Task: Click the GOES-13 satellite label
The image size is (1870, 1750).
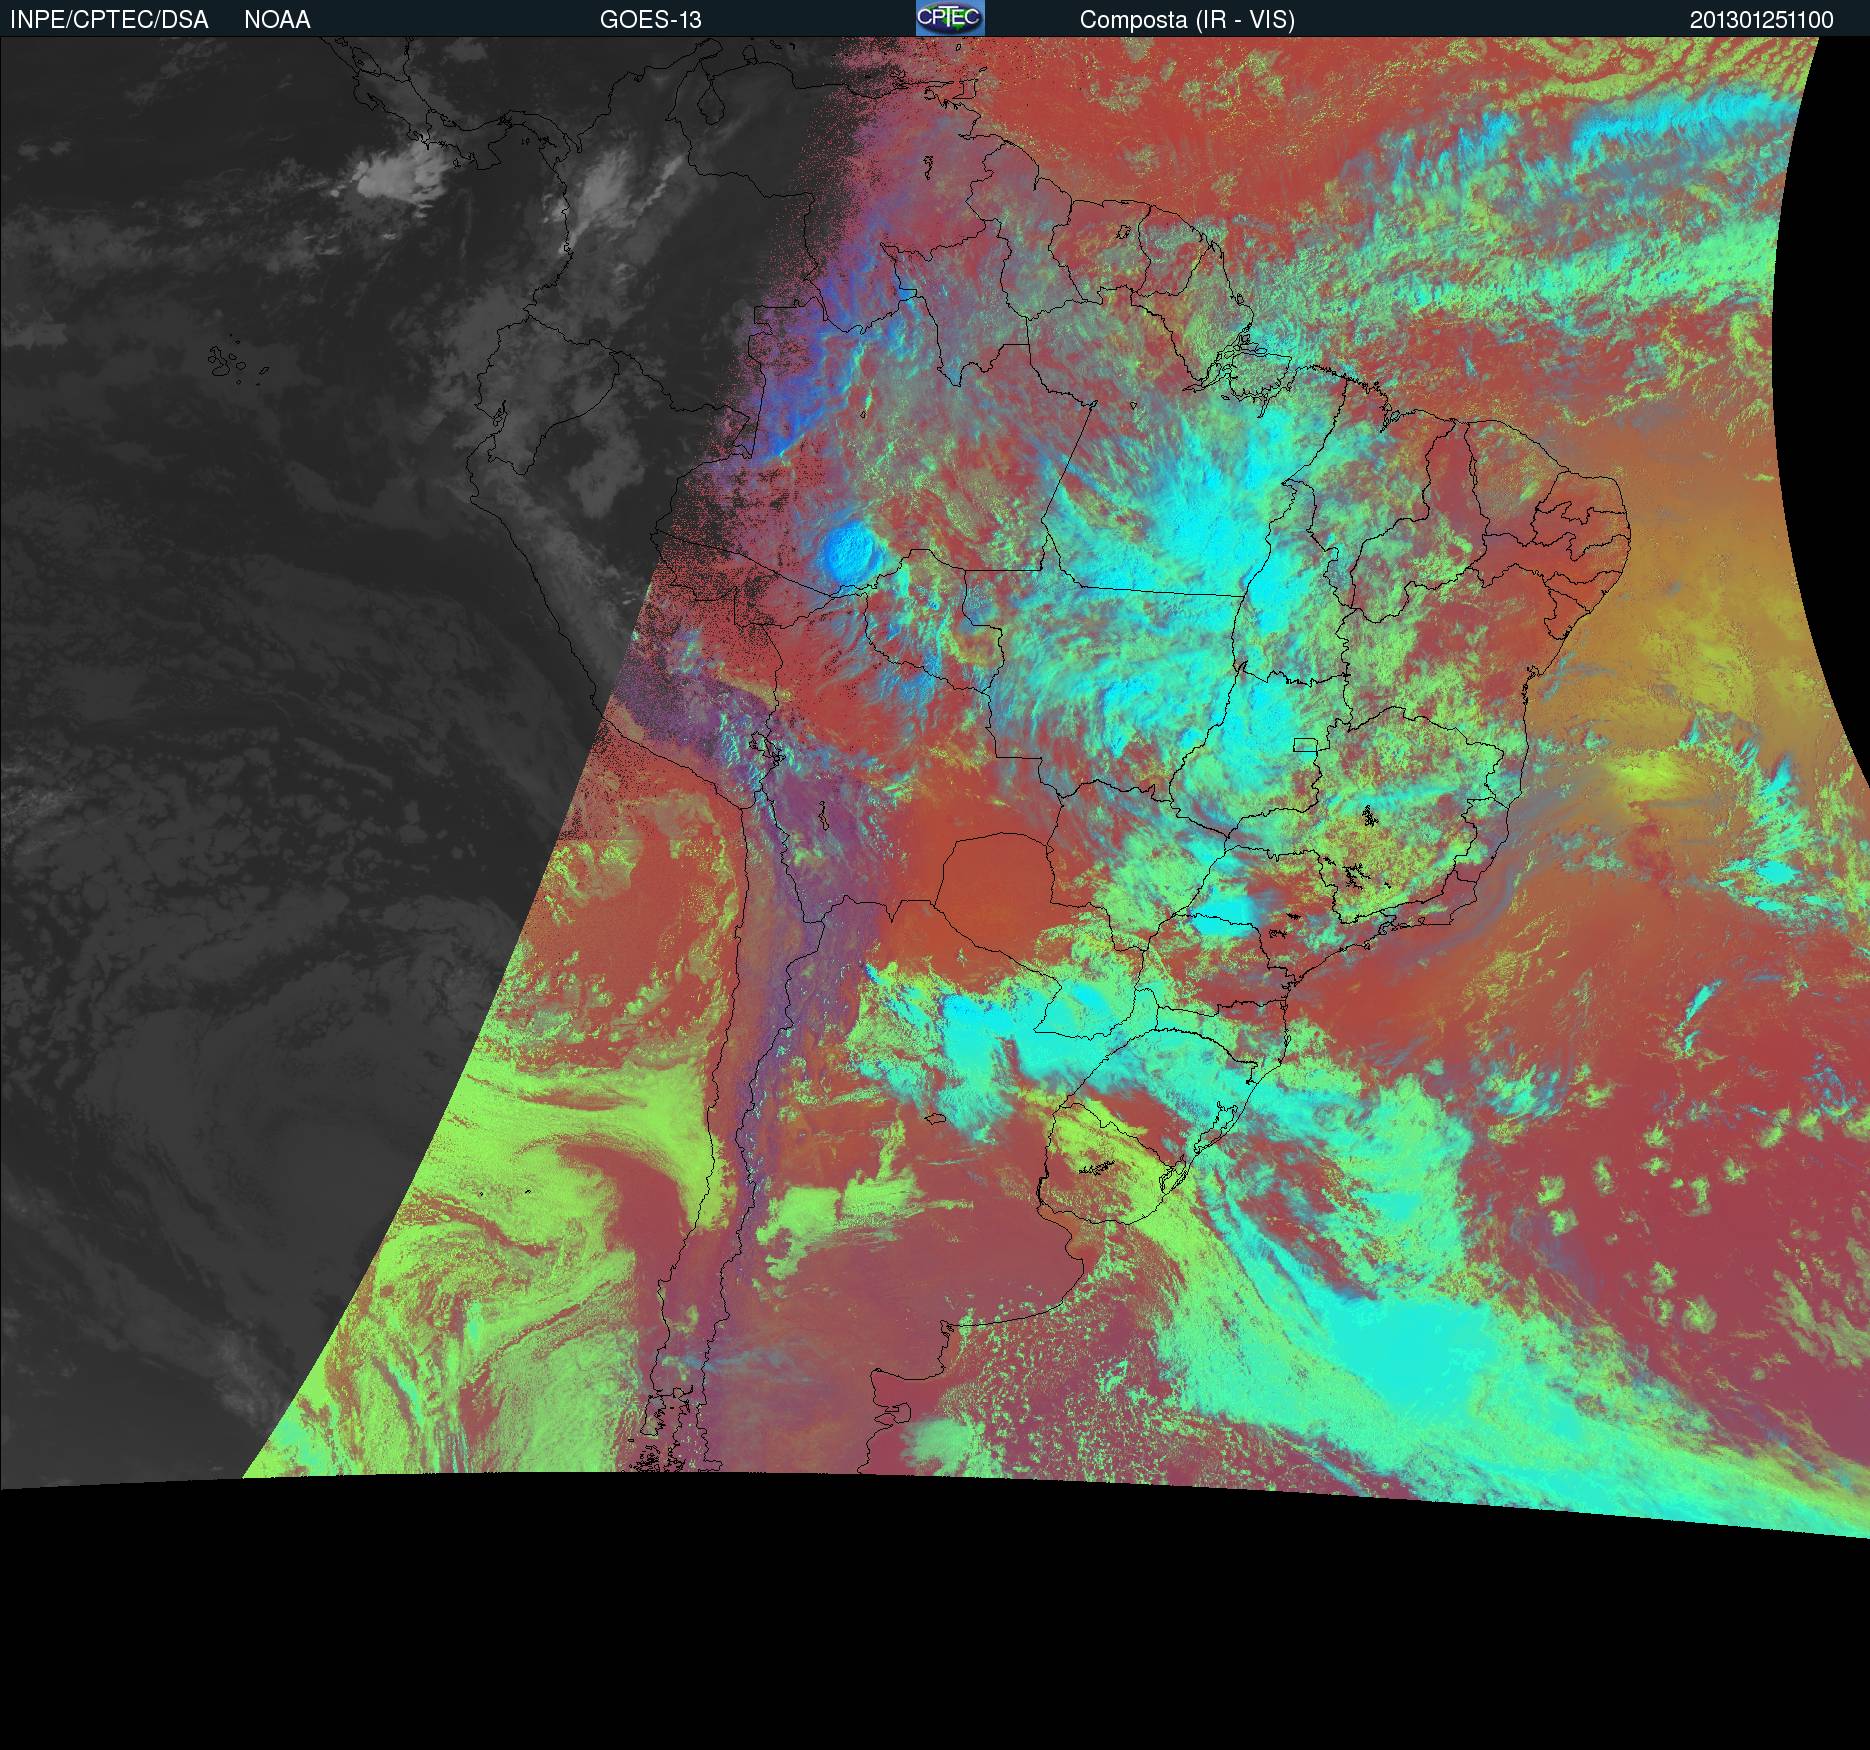Action: 650,20
